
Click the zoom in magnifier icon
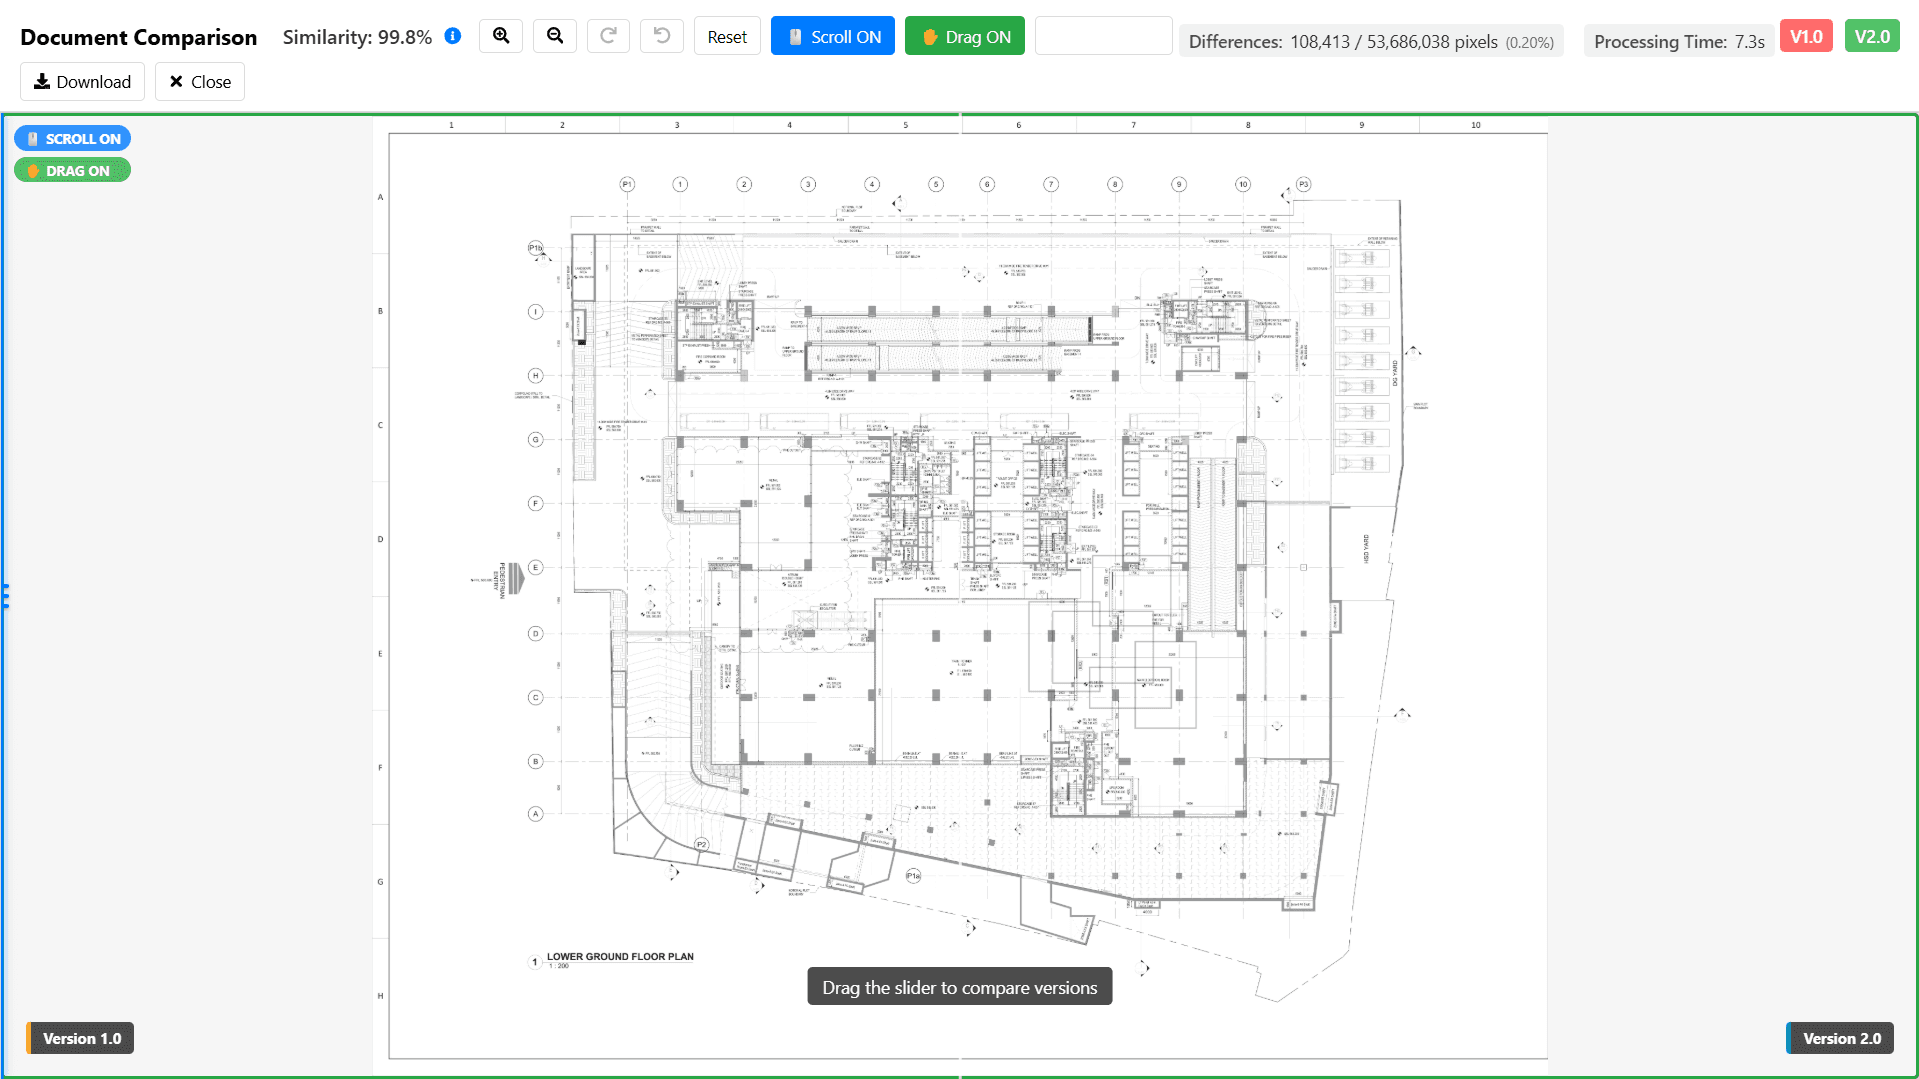(x=501, y=36)
